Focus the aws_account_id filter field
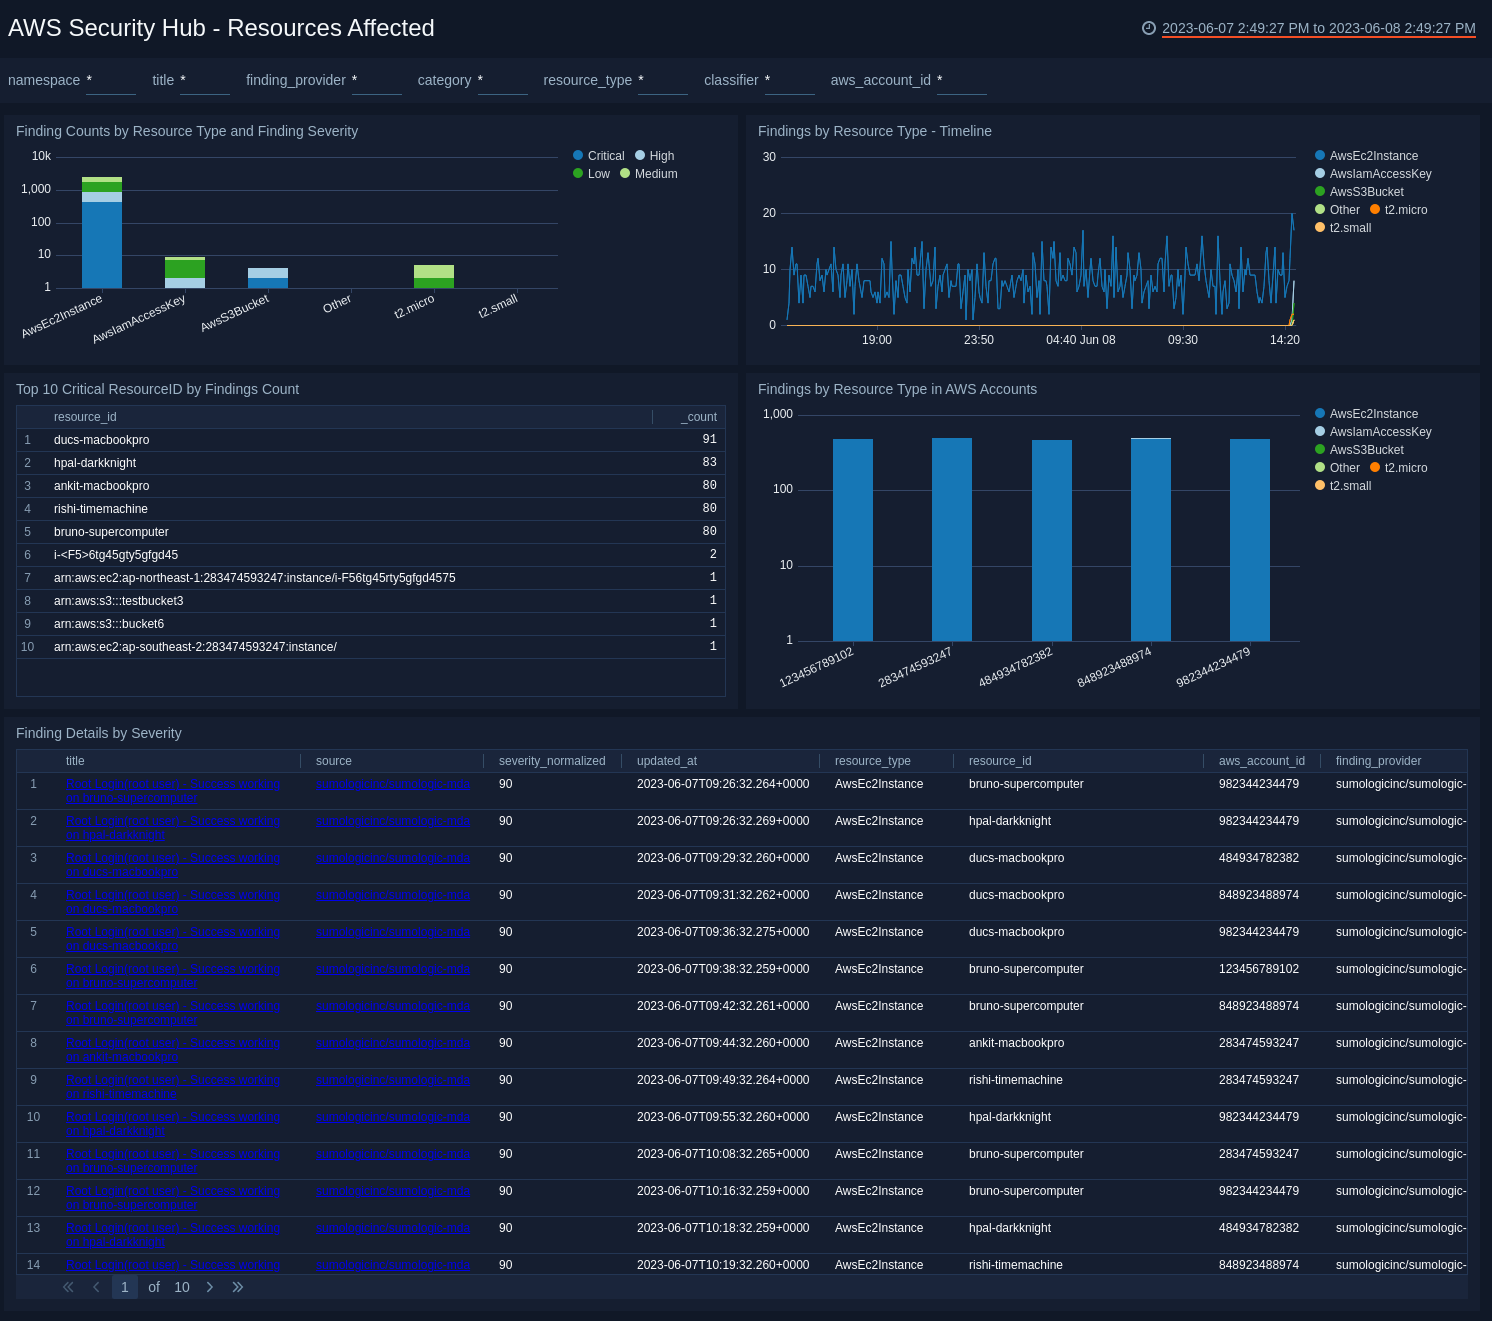The height and width of the screenshot is (1321, 1492). [962, 81]
